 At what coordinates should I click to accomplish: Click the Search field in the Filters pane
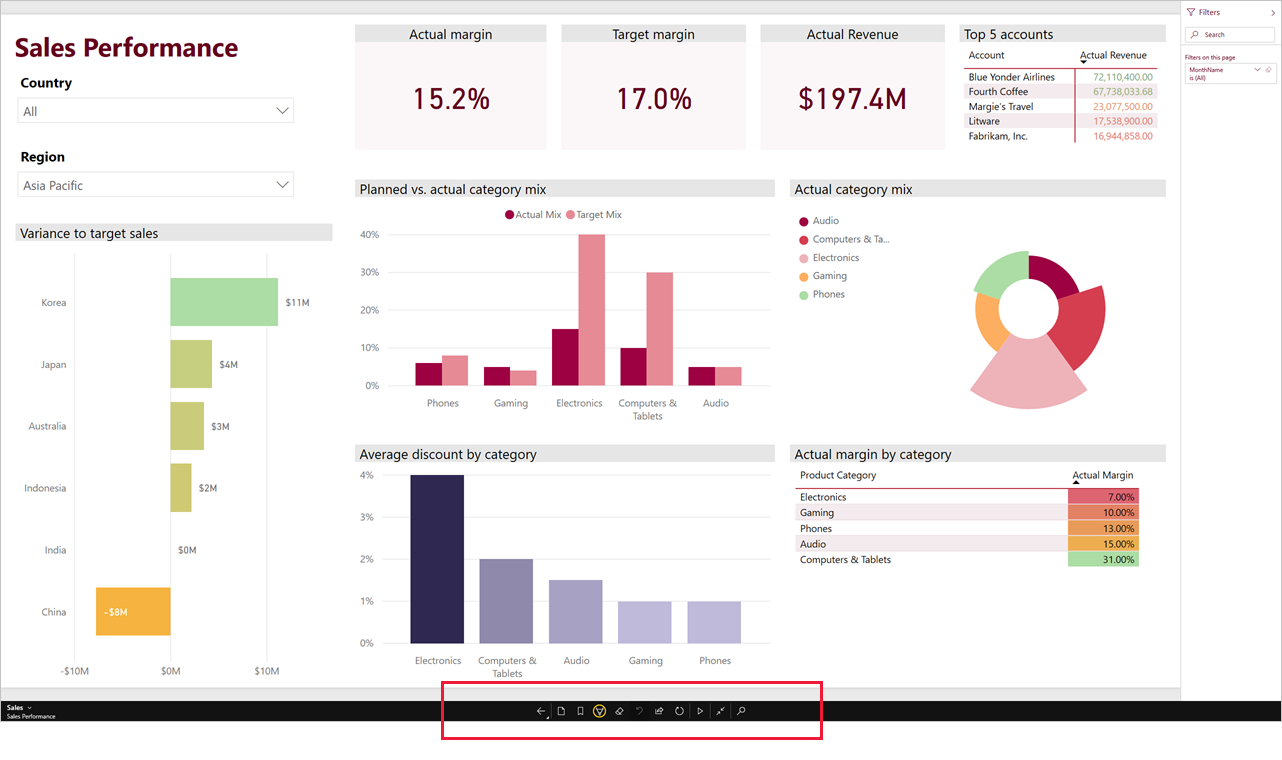pyautogui.click(x=1229, y=34)
